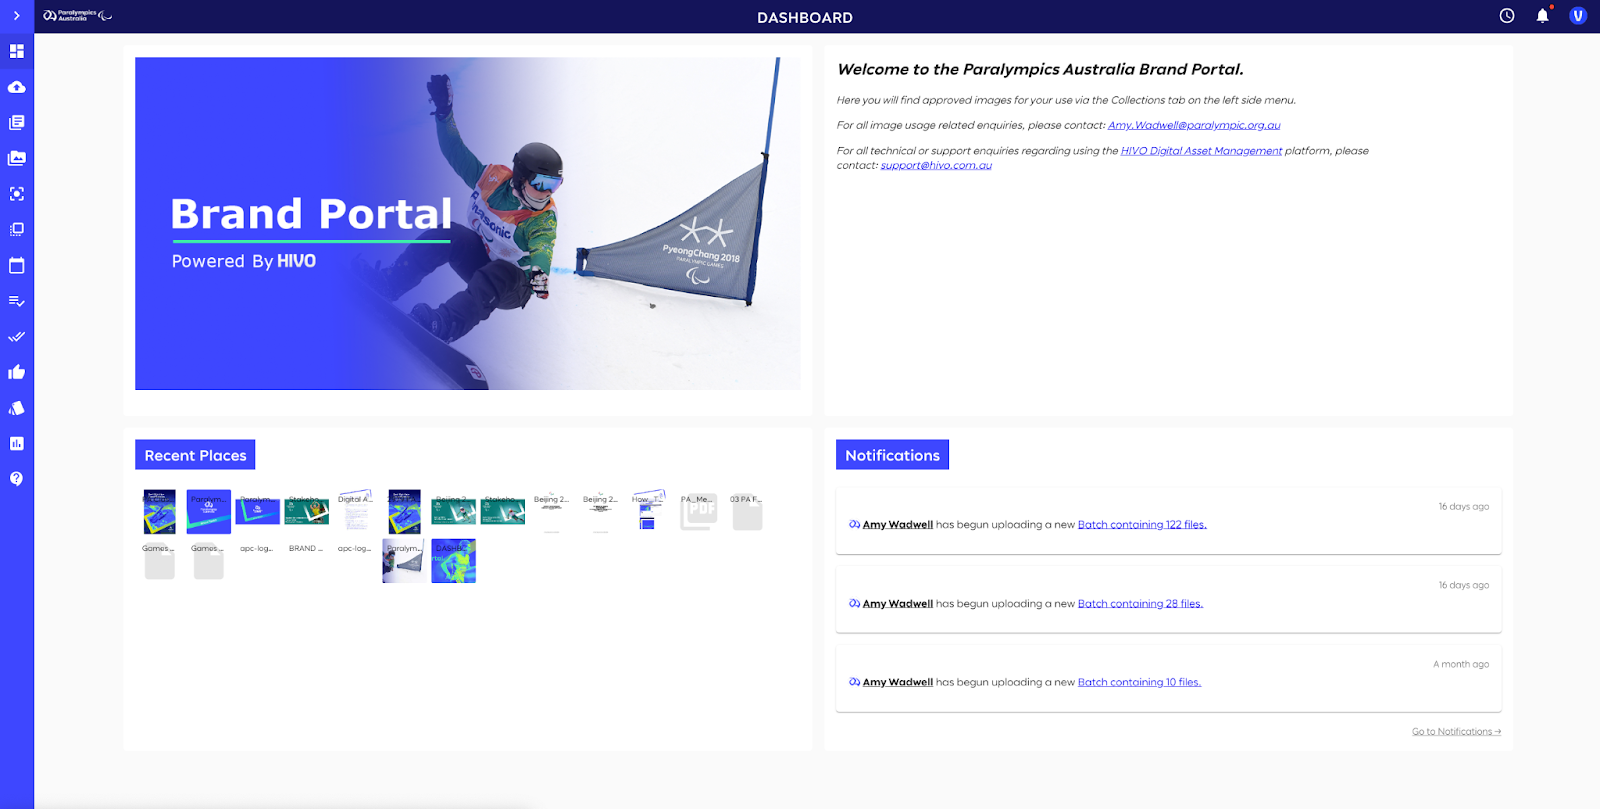Open the face recognition focus icon in sidebar
This screenshot has width=1600, height=809.
[x=17, y=194]
